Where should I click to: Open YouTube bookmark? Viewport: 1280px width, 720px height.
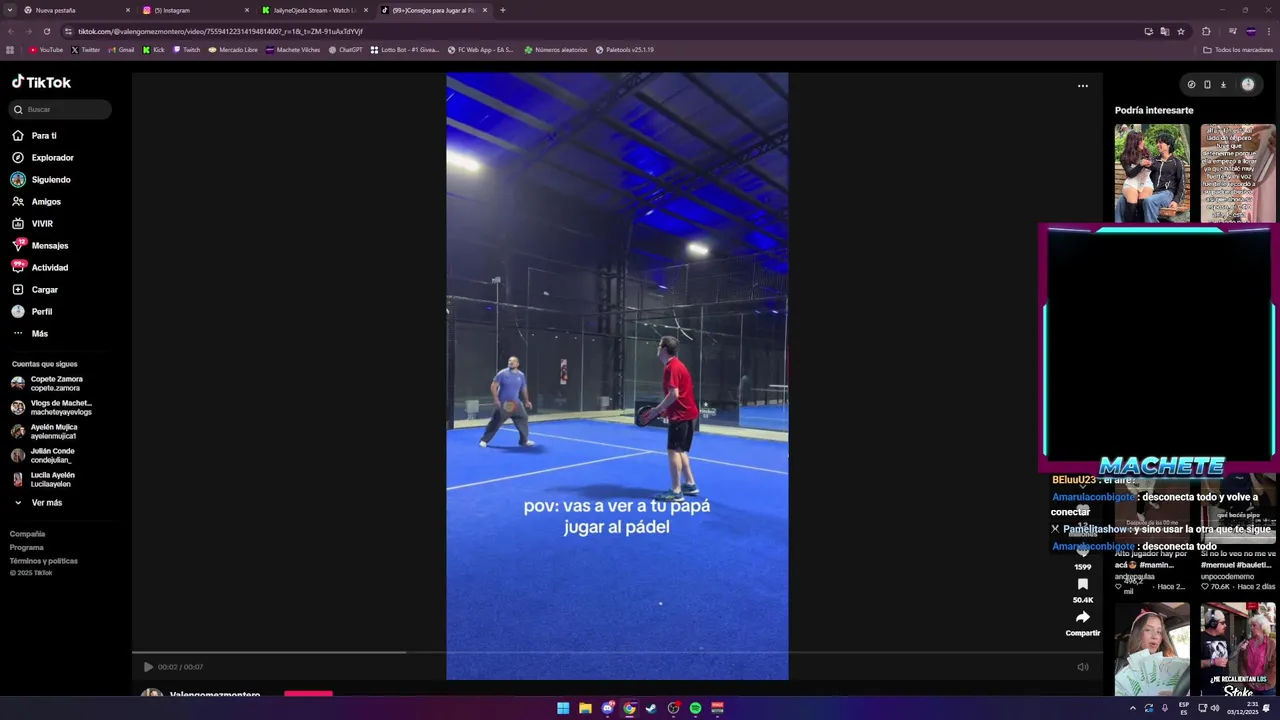[x=46, y=50]
